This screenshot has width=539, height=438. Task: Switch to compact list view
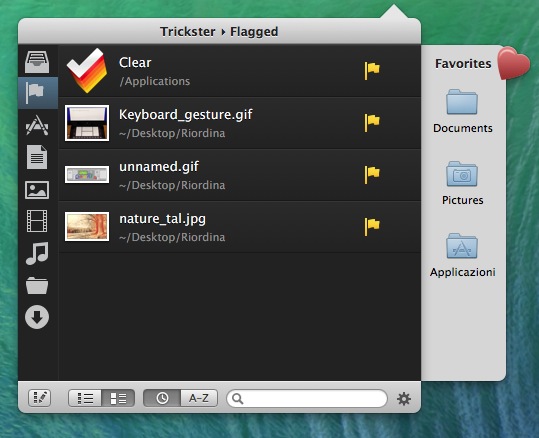tap(85, 398)
